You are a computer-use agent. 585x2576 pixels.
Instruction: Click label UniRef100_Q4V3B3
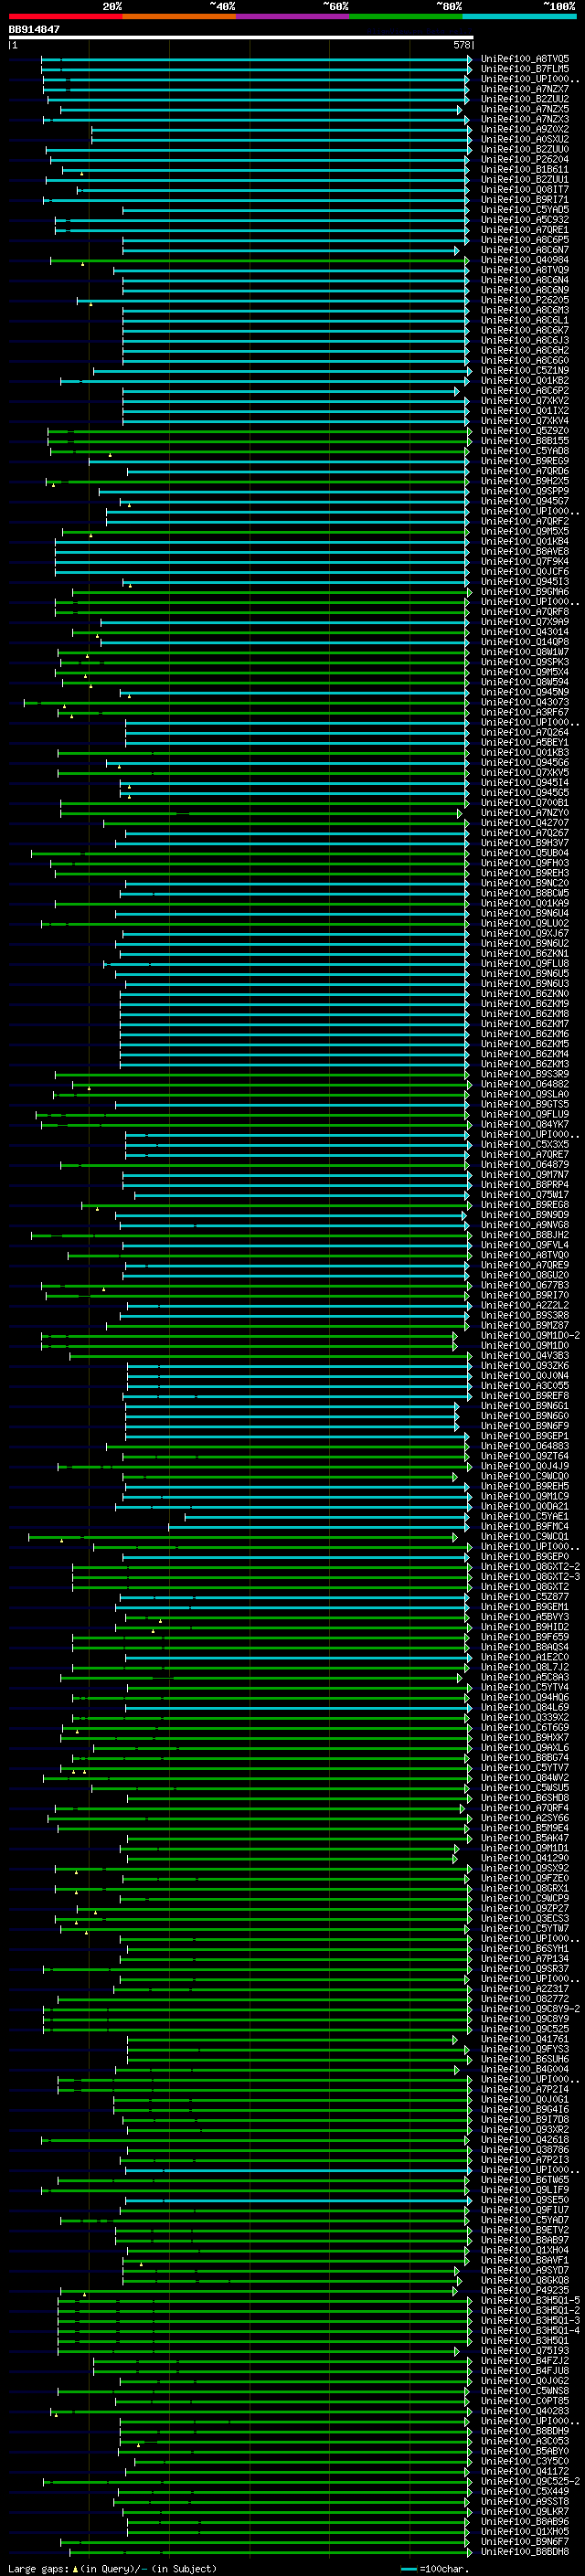525,1356
